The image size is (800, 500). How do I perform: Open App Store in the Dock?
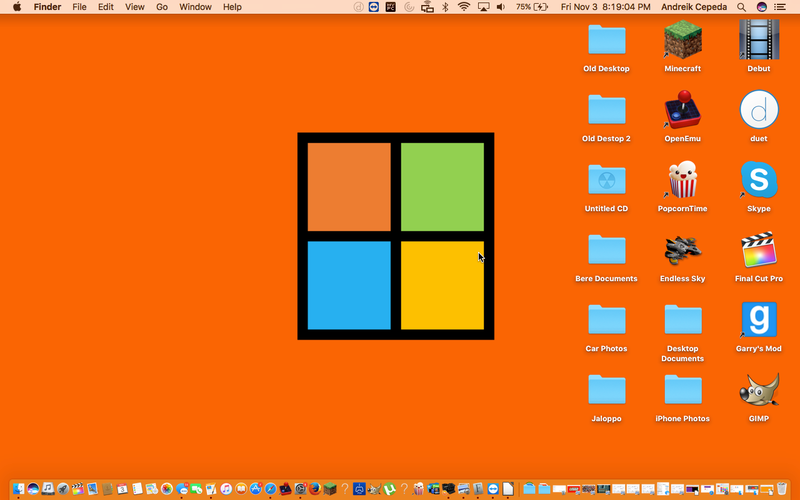point(256,489)
